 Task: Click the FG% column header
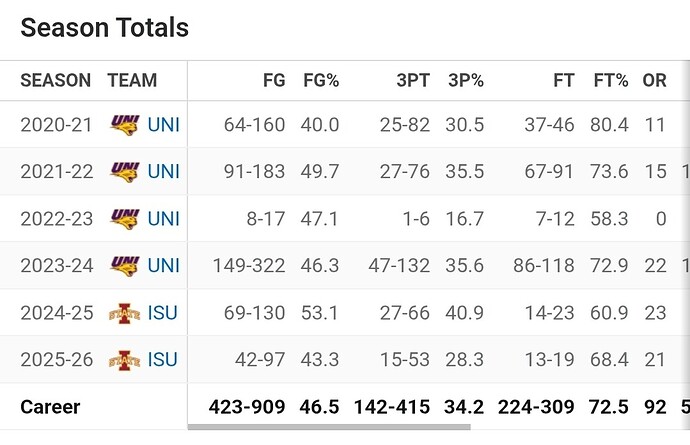(x=321, y=81)
